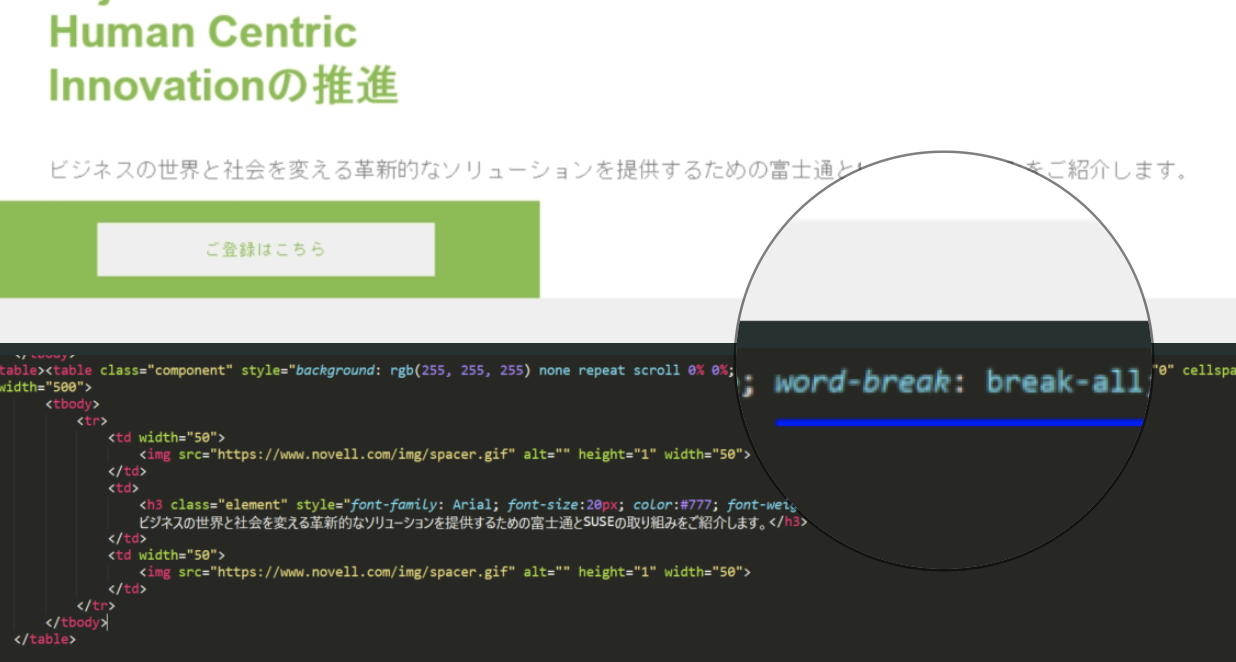Click the first td width="50" tag
The width and height of the screenshot is (1236, 662).
click(168, 437)
